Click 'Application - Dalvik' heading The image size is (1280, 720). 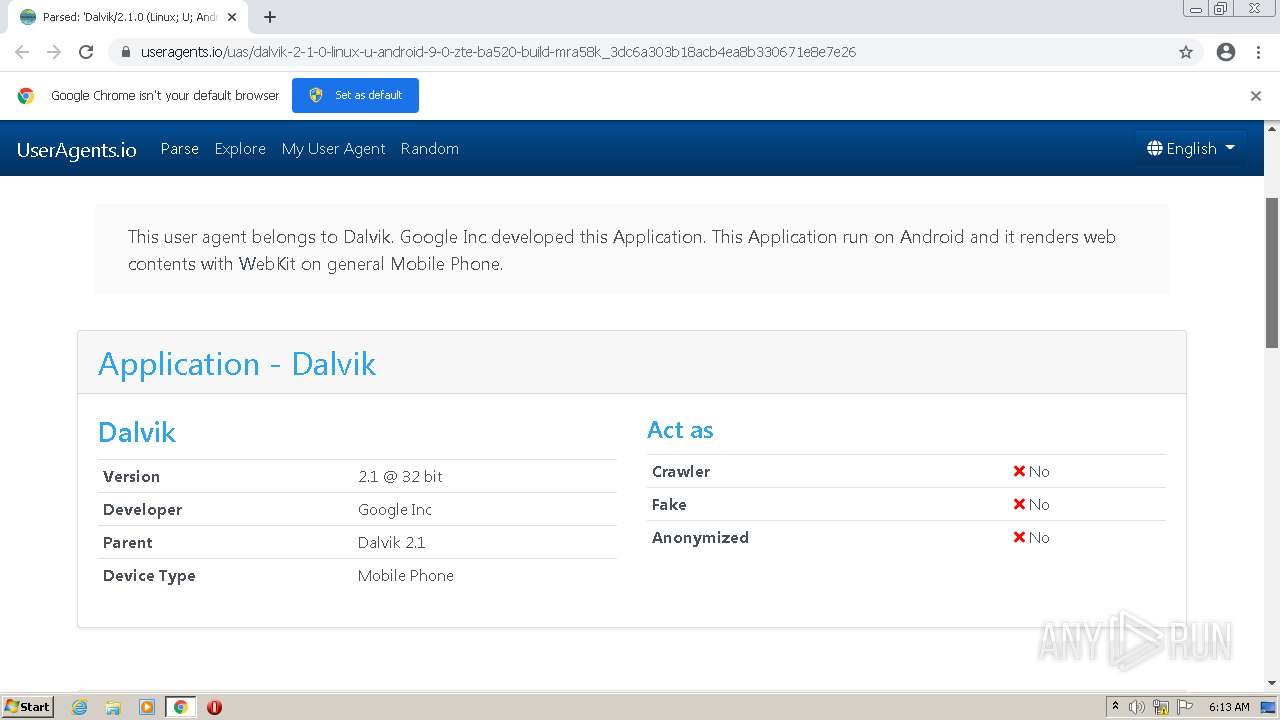pos(237,364)
